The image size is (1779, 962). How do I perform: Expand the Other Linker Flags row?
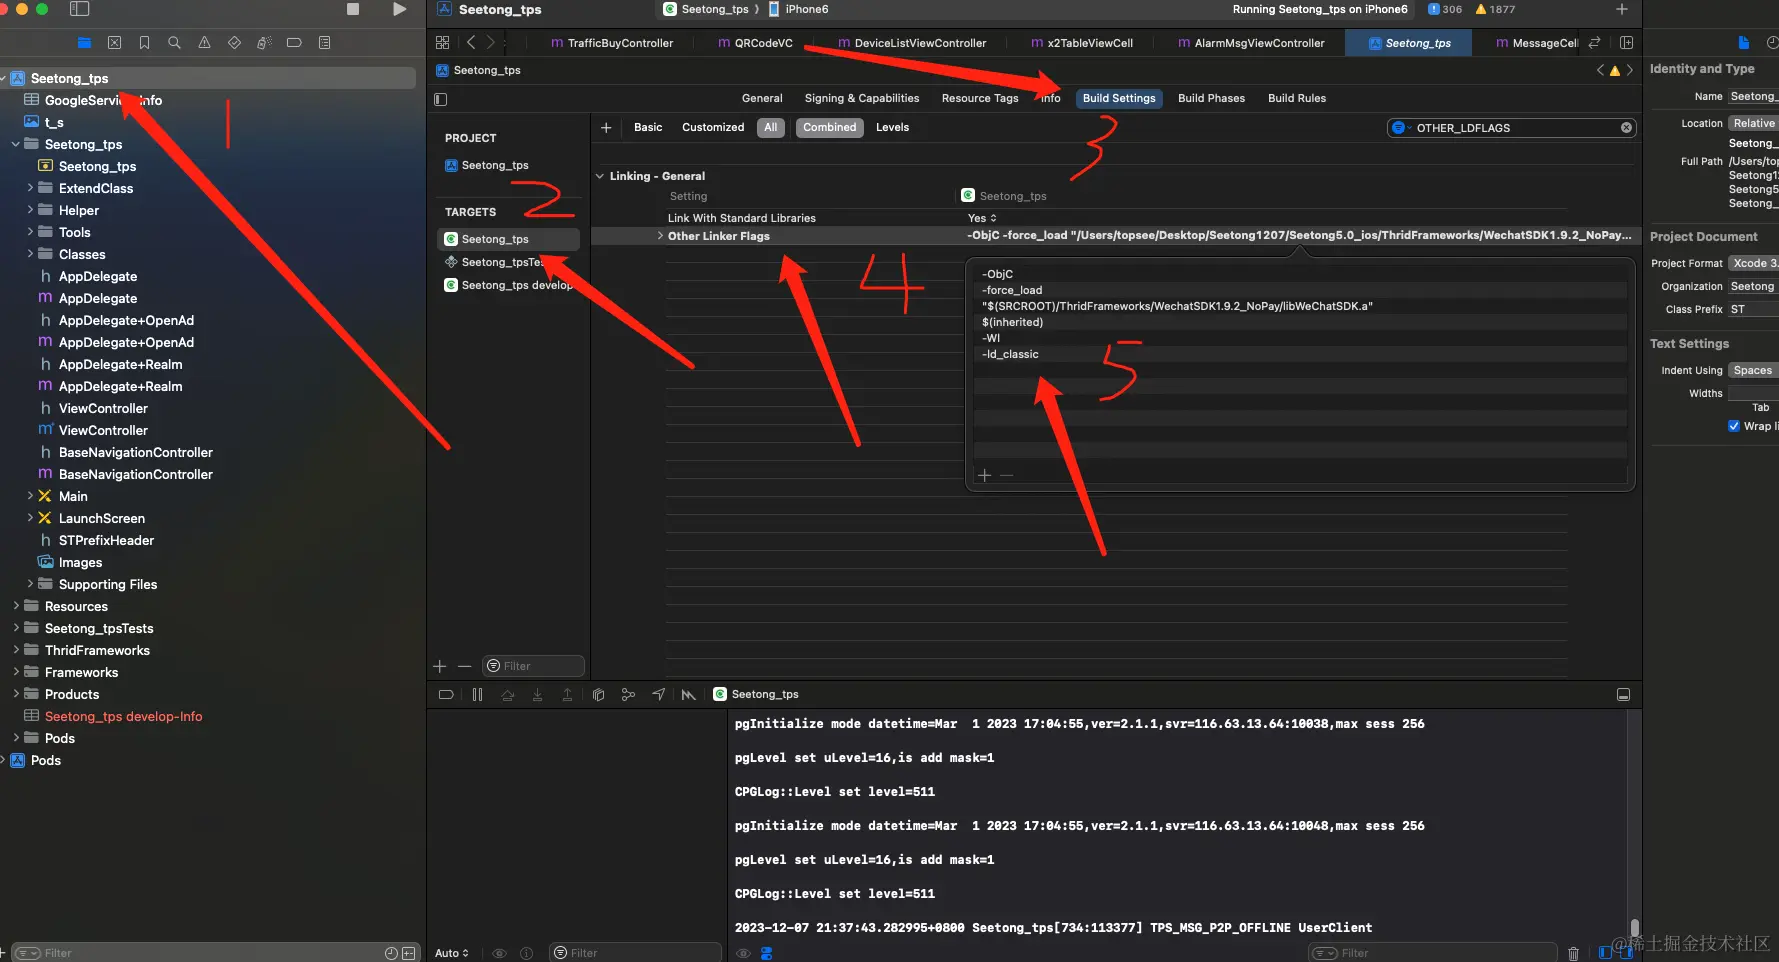point(660,237)
